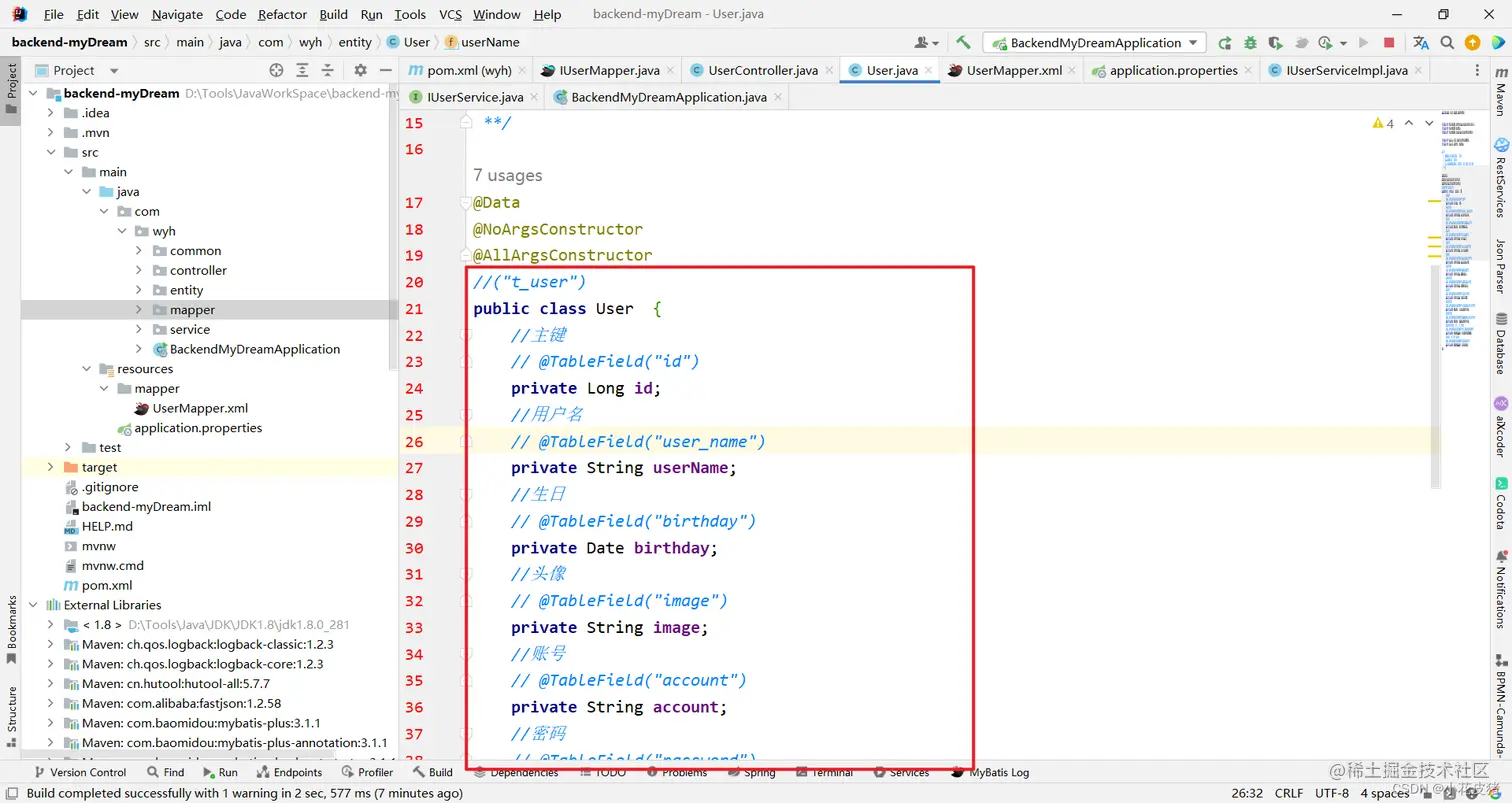Debug the application with the bug icon
This screenshot has height=803, width=1512.
(1250, 42)
